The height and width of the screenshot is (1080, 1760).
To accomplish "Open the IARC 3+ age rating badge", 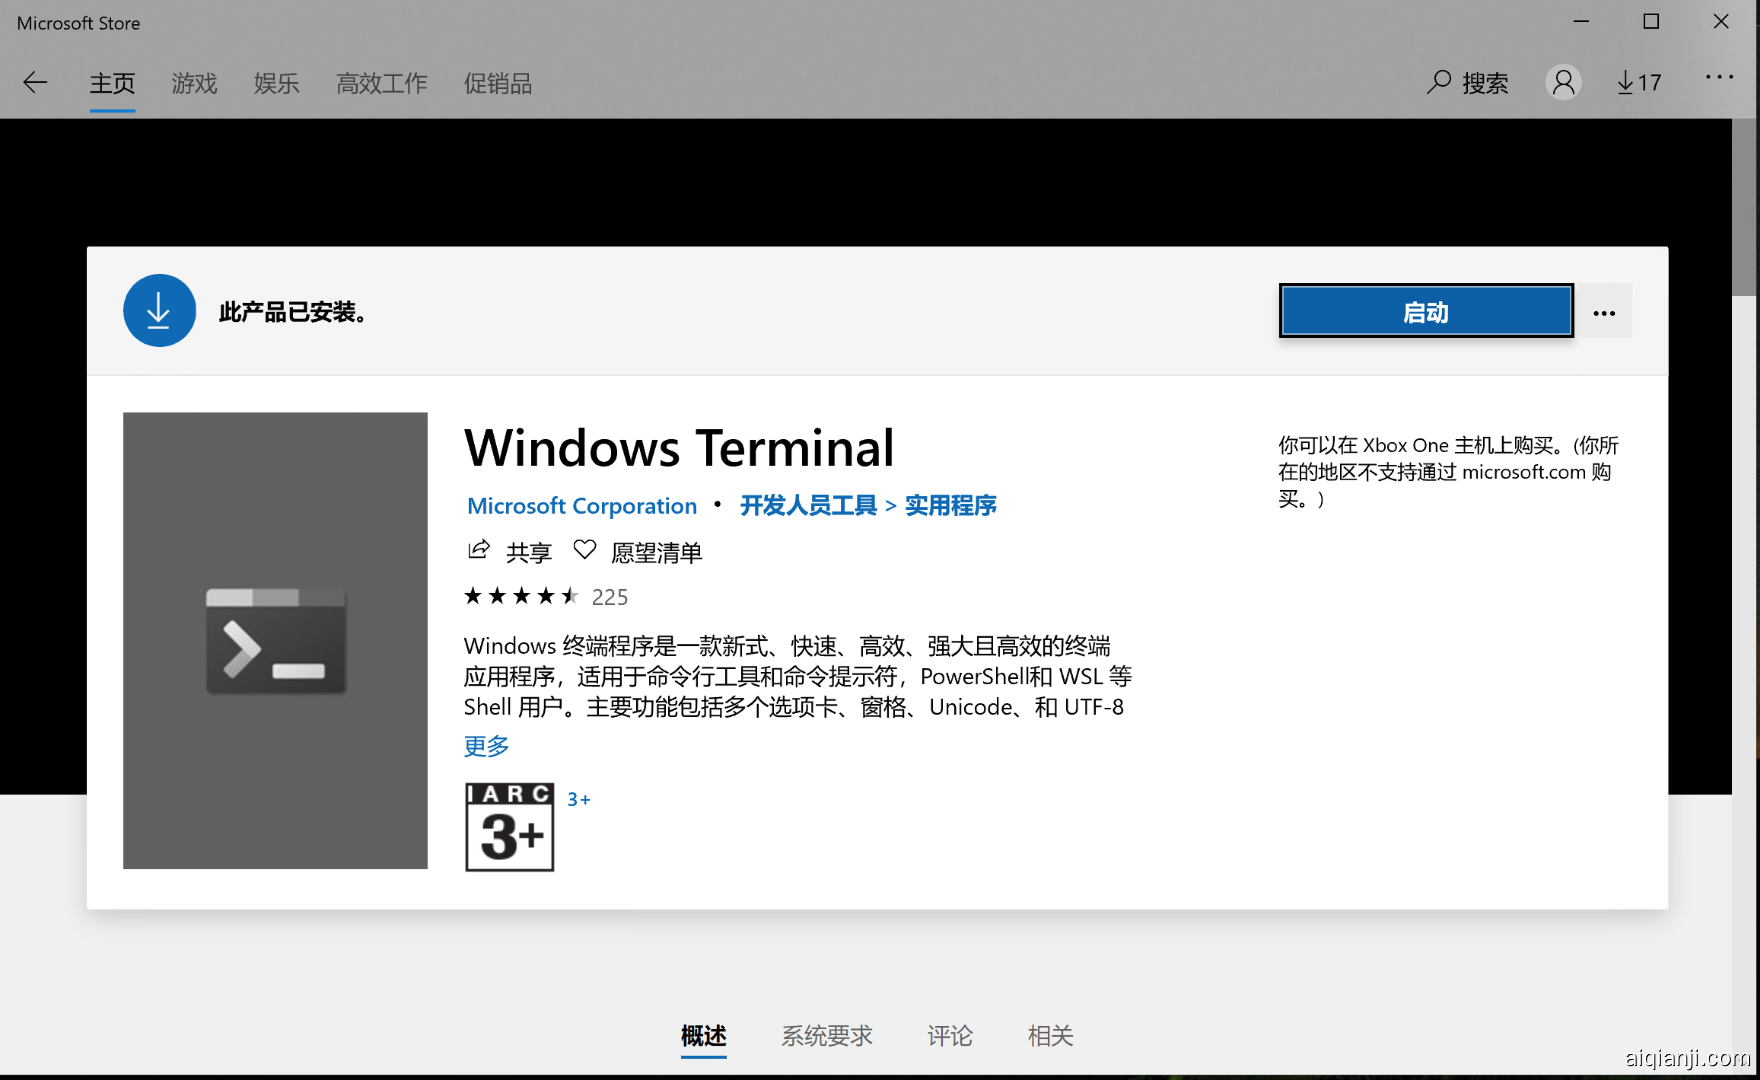I will 509,826.
